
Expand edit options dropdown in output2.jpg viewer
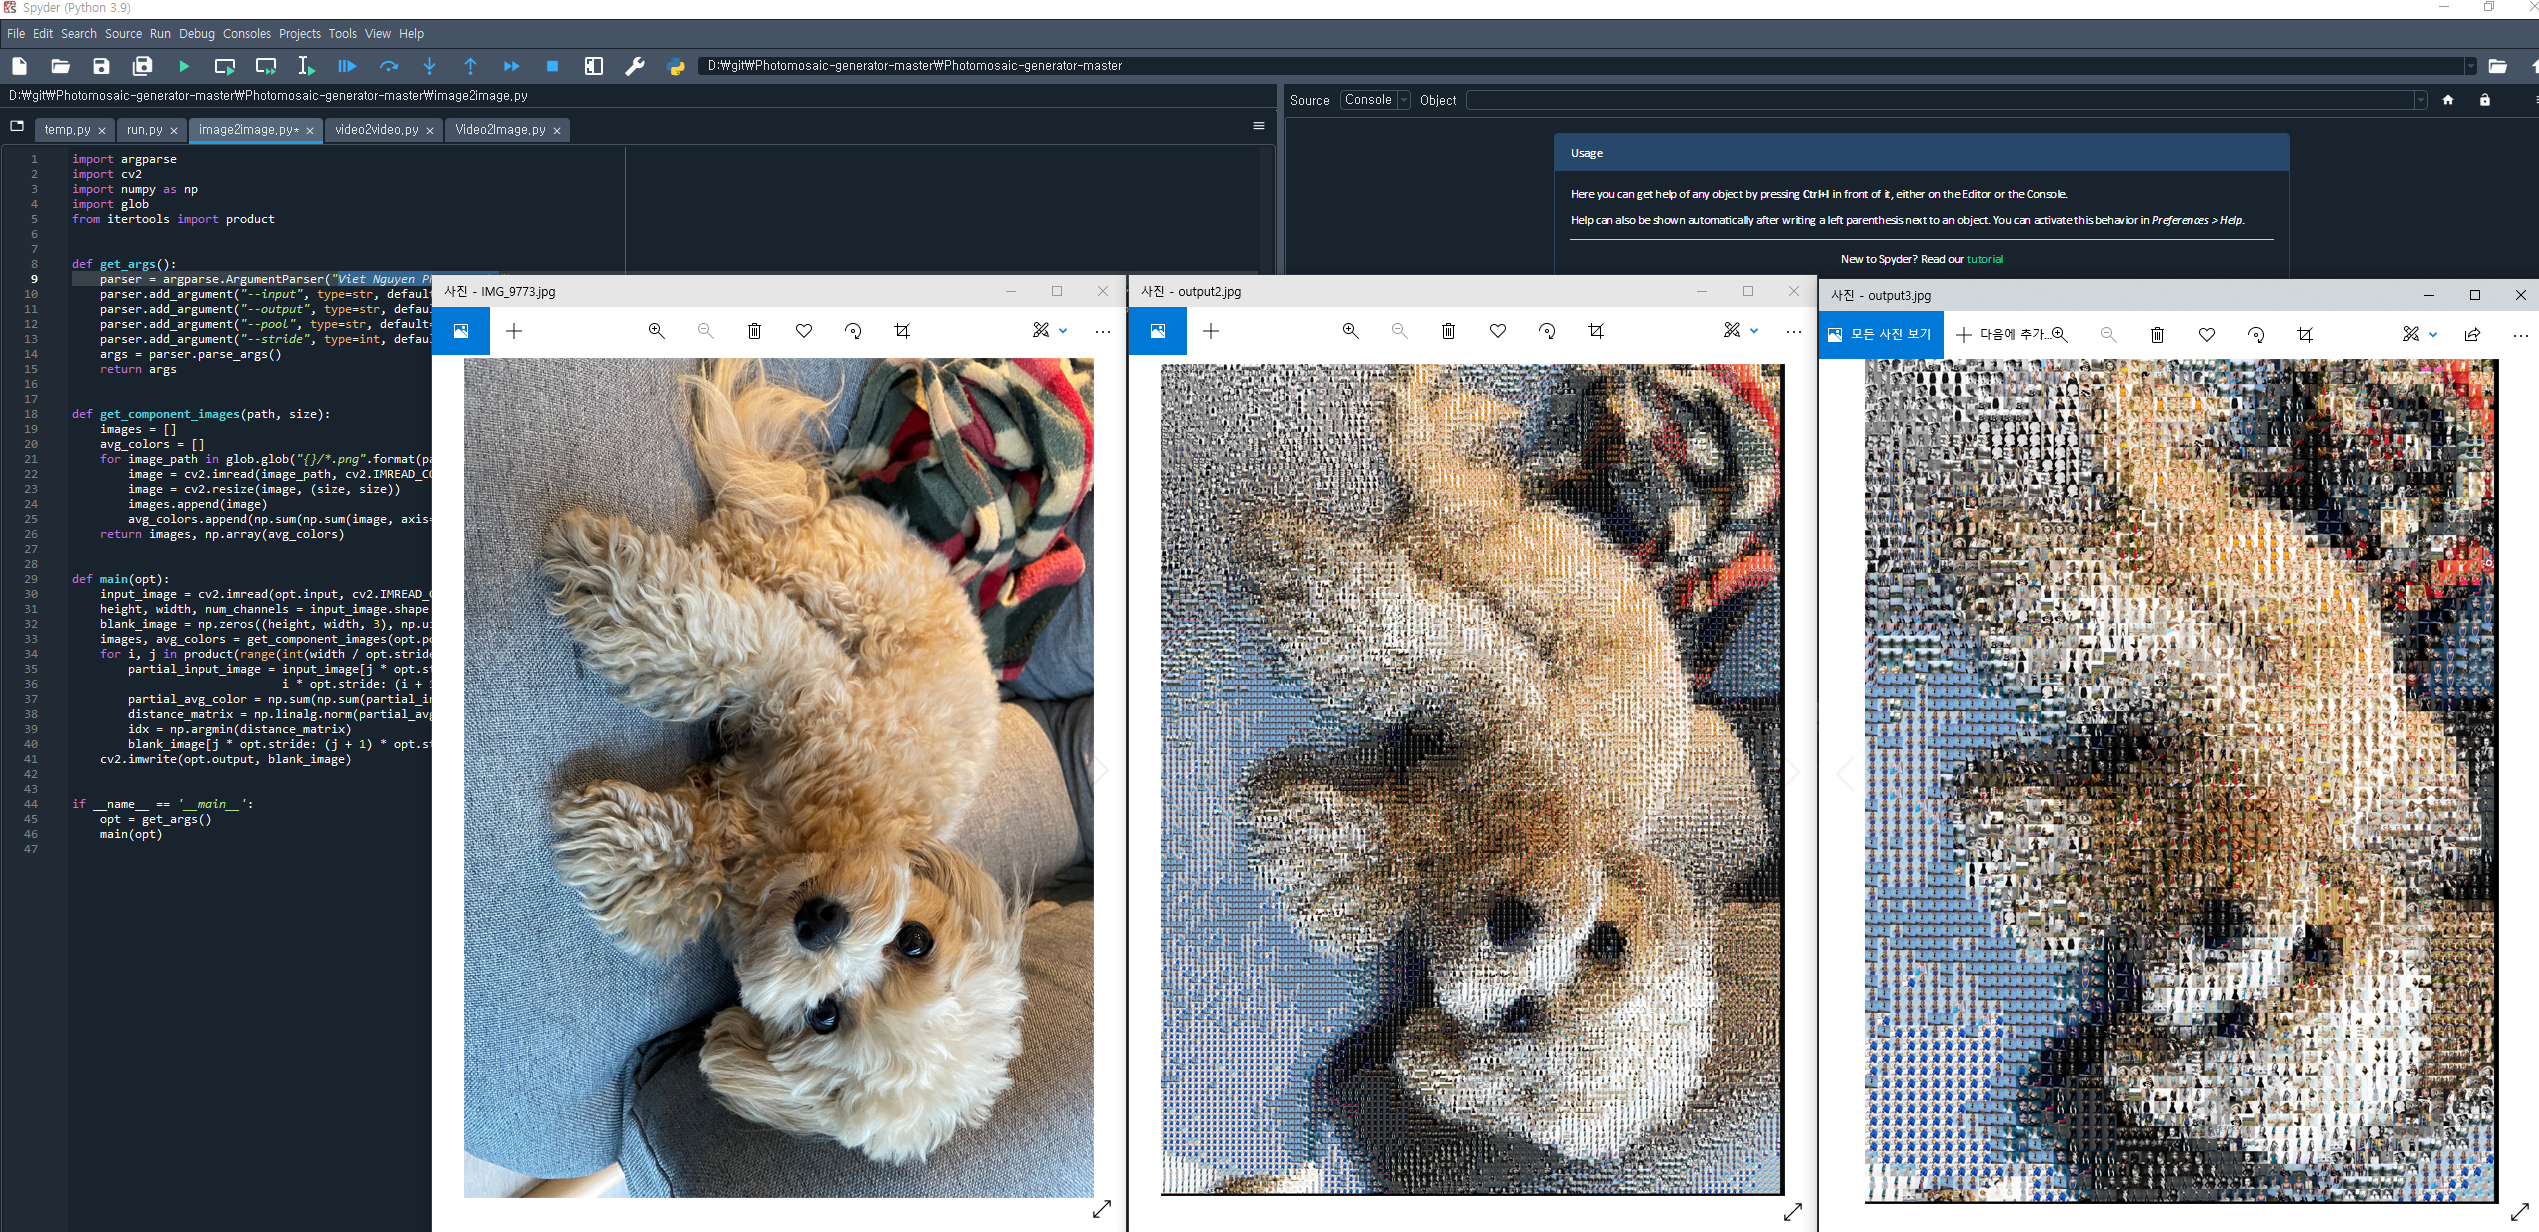pos(1754,331)
